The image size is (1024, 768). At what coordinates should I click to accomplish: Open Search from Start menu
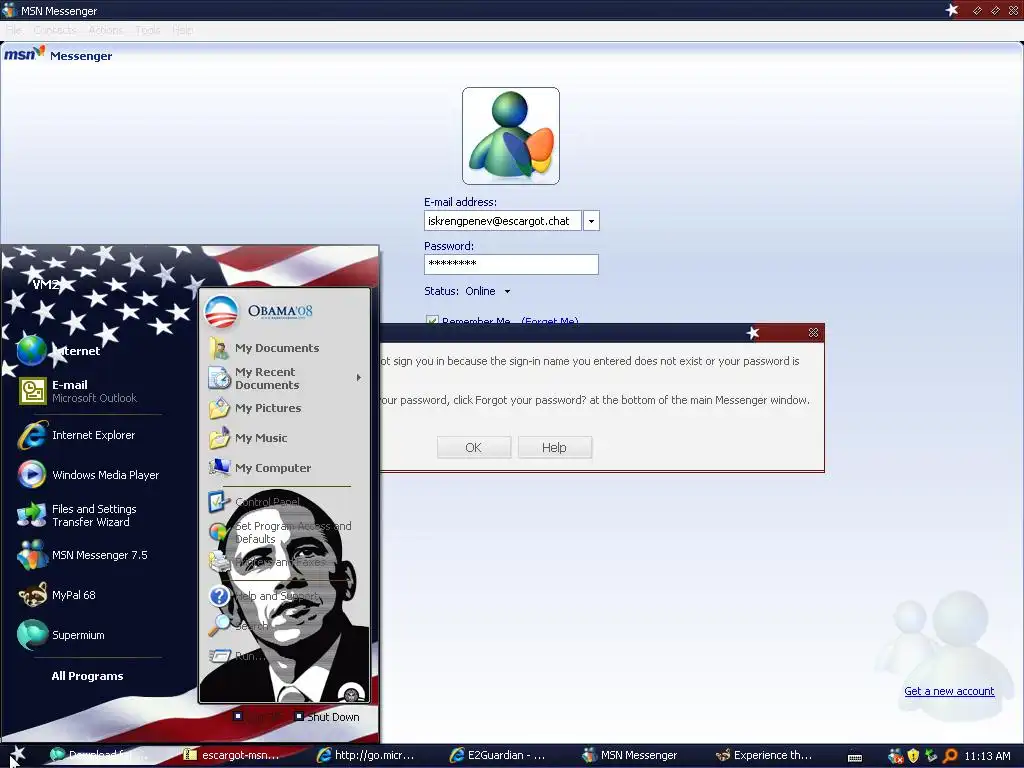pyautogui.click(x=238, y=626)
